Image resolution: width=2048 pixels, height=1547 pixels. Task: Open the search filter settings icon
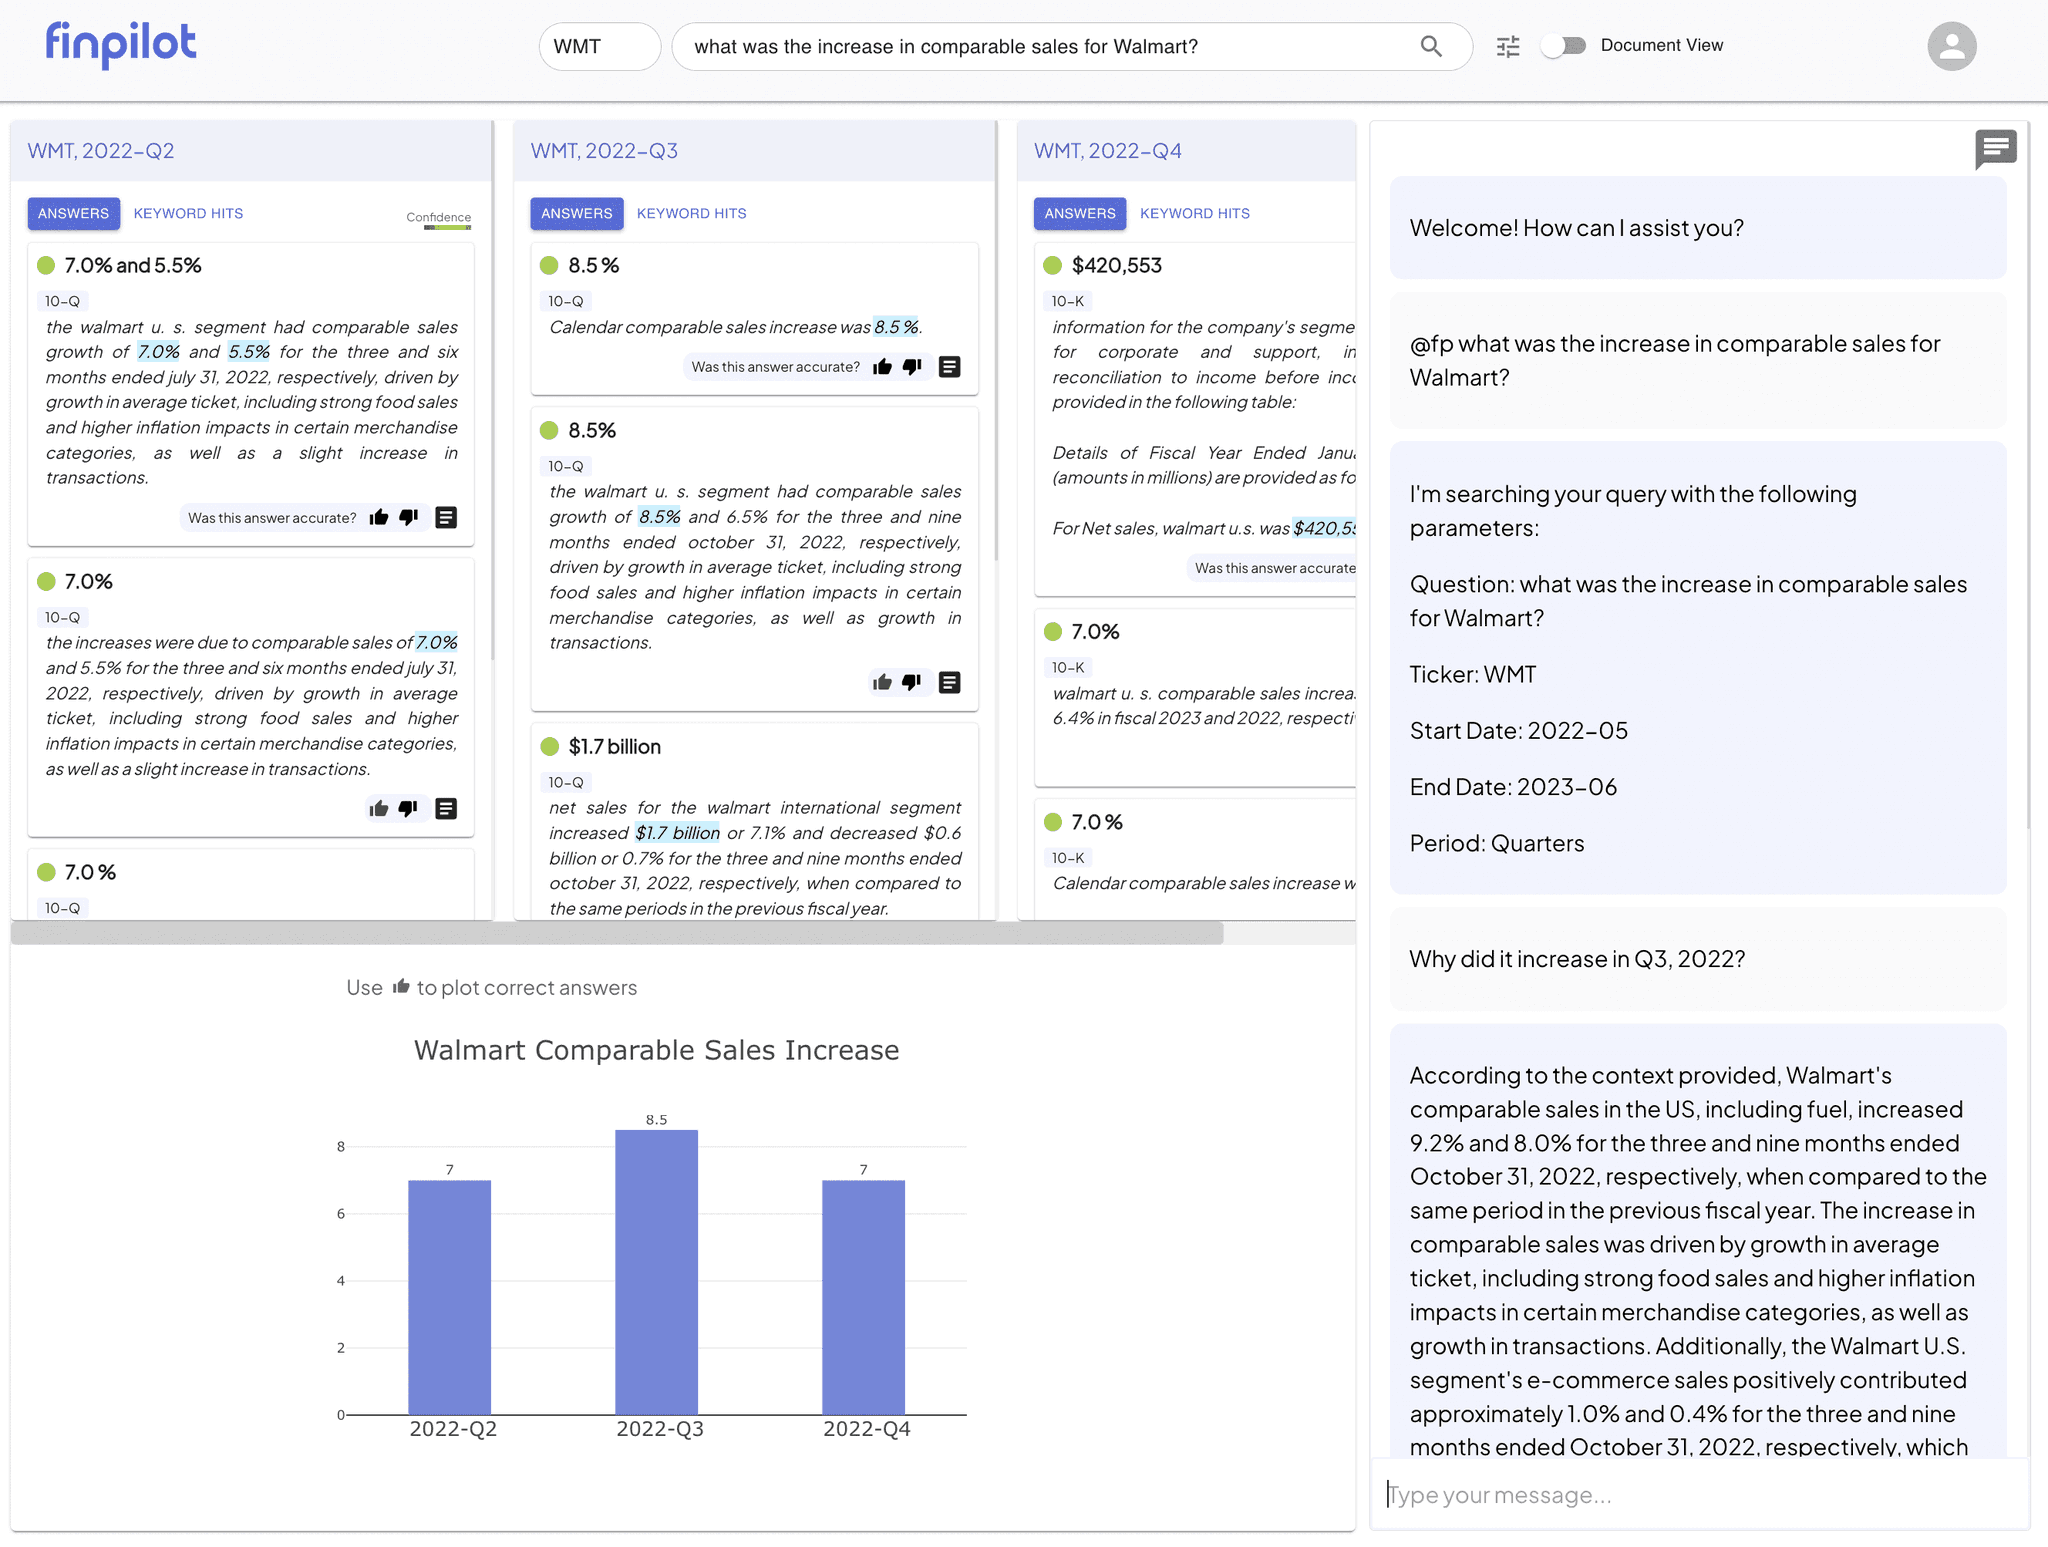pyautogui.click(x=1507, y=46)
